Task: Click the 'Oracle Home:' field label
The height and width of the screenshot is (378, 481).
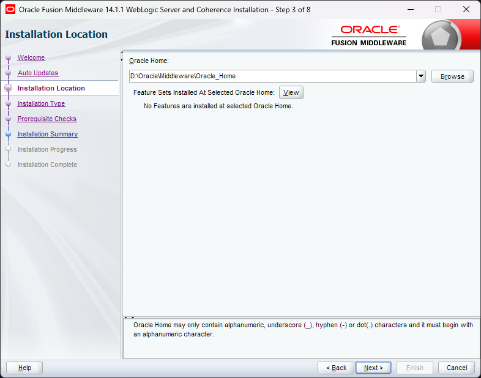Action: click(149, 61)
